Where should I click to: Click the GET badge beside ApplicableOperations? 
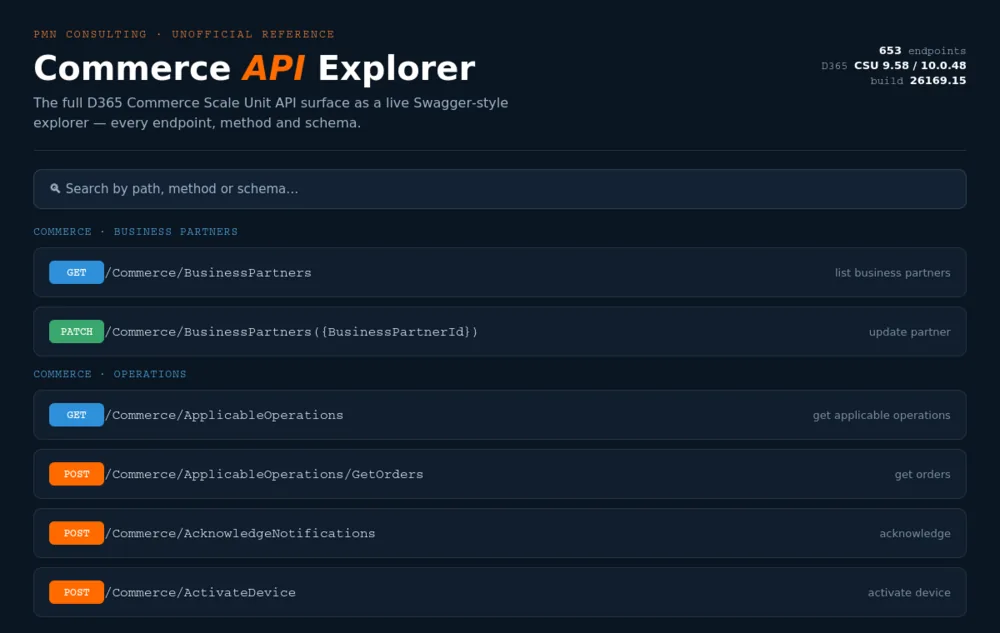[77, 415]
